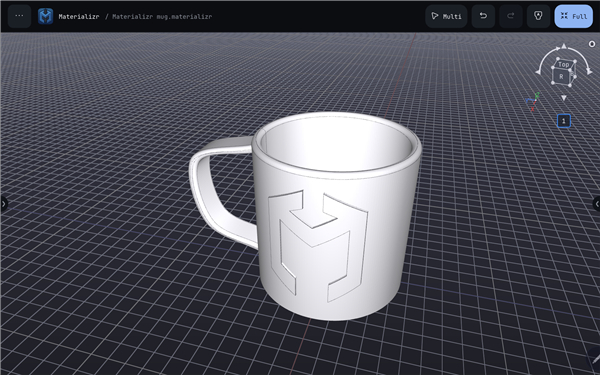This screenshot has height=375, width=600.
Task: Click the small circle icon near view cube
Action: point(592,44)
